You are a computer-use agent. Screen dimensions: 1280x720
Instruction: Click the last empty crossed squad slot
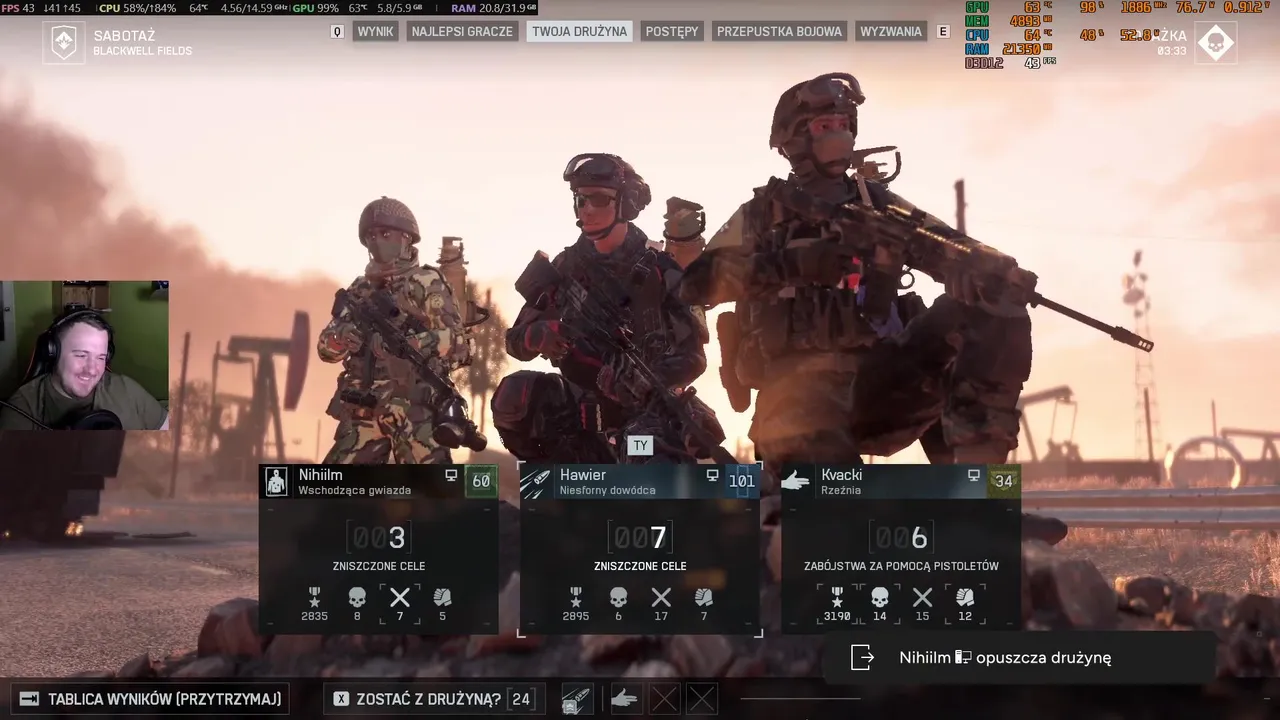702,699
